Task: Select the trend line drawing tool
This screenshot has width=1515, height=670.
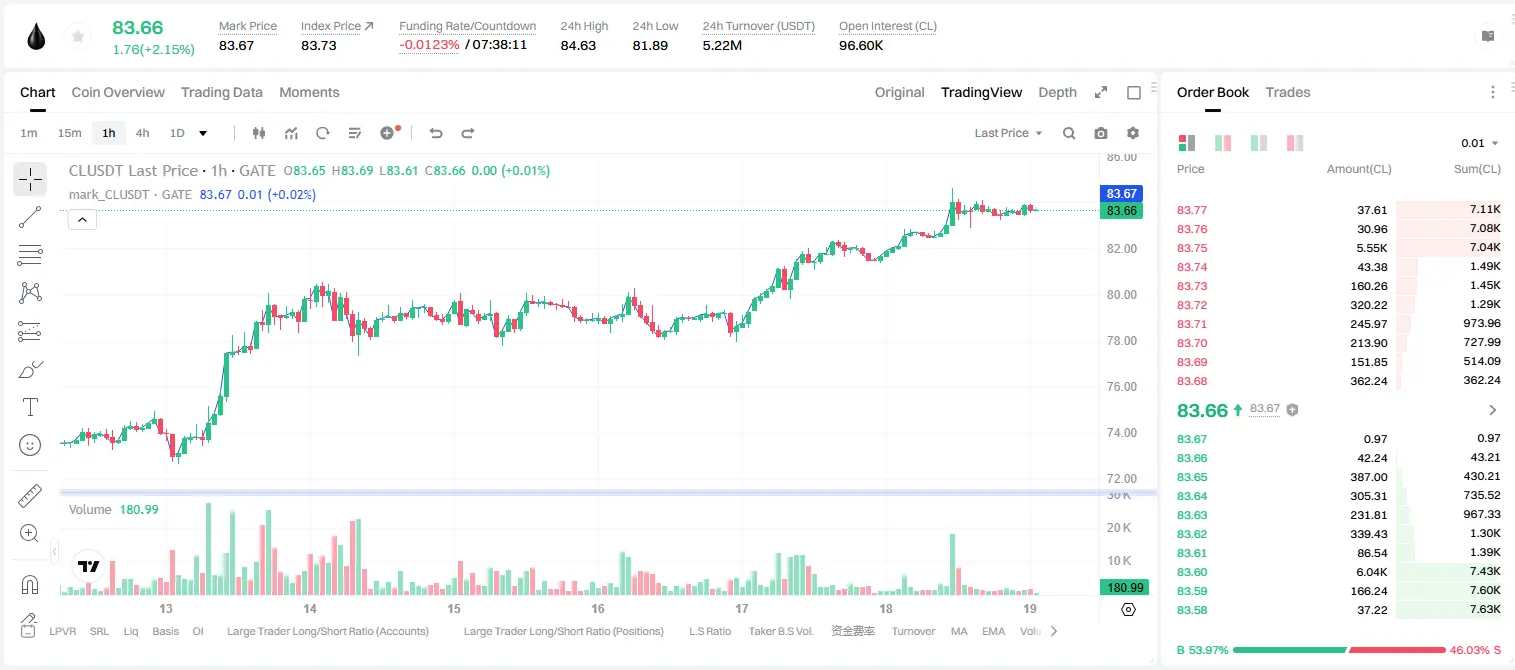Action: (x=30, y=217)
